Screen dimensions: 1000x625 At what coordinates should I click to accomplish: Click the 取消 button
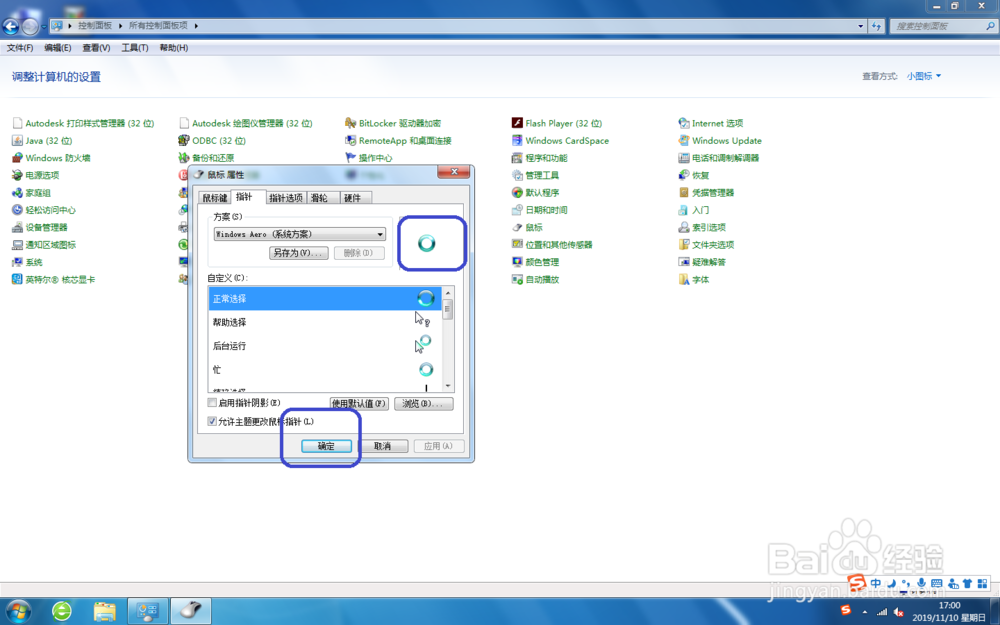(x=383, y=446)
